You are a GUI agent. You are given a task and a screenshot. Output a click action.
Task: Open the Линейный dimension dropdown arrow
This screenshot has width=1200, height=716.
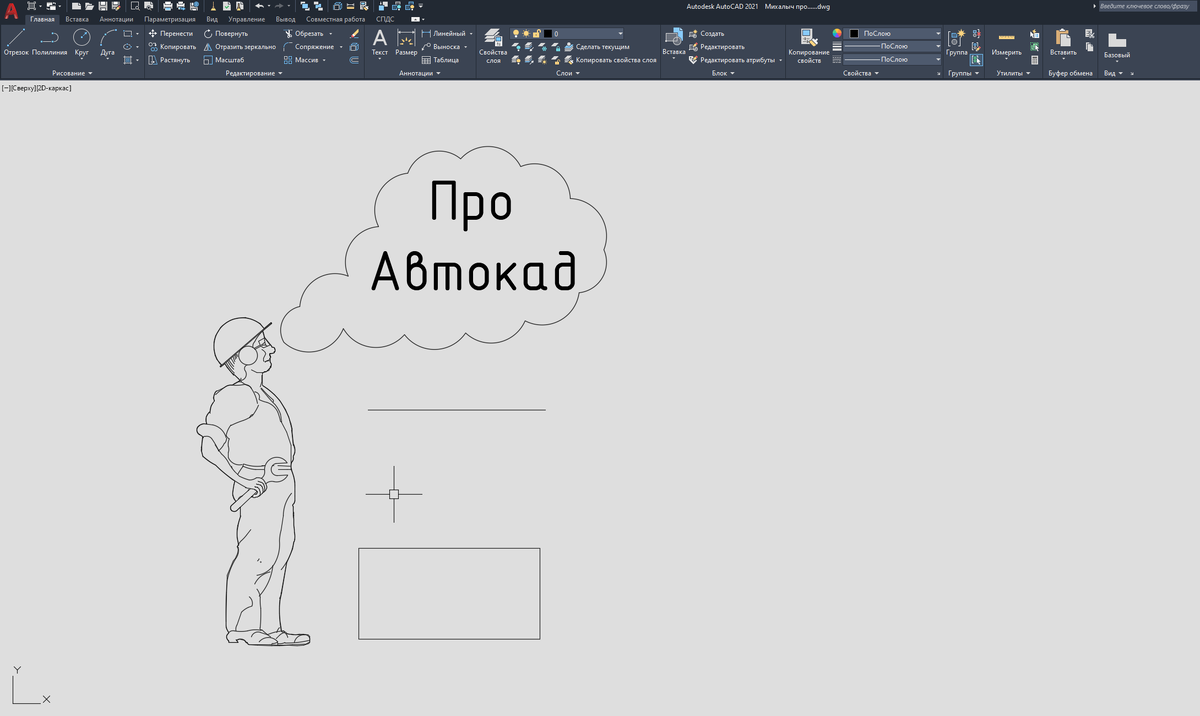471,33
